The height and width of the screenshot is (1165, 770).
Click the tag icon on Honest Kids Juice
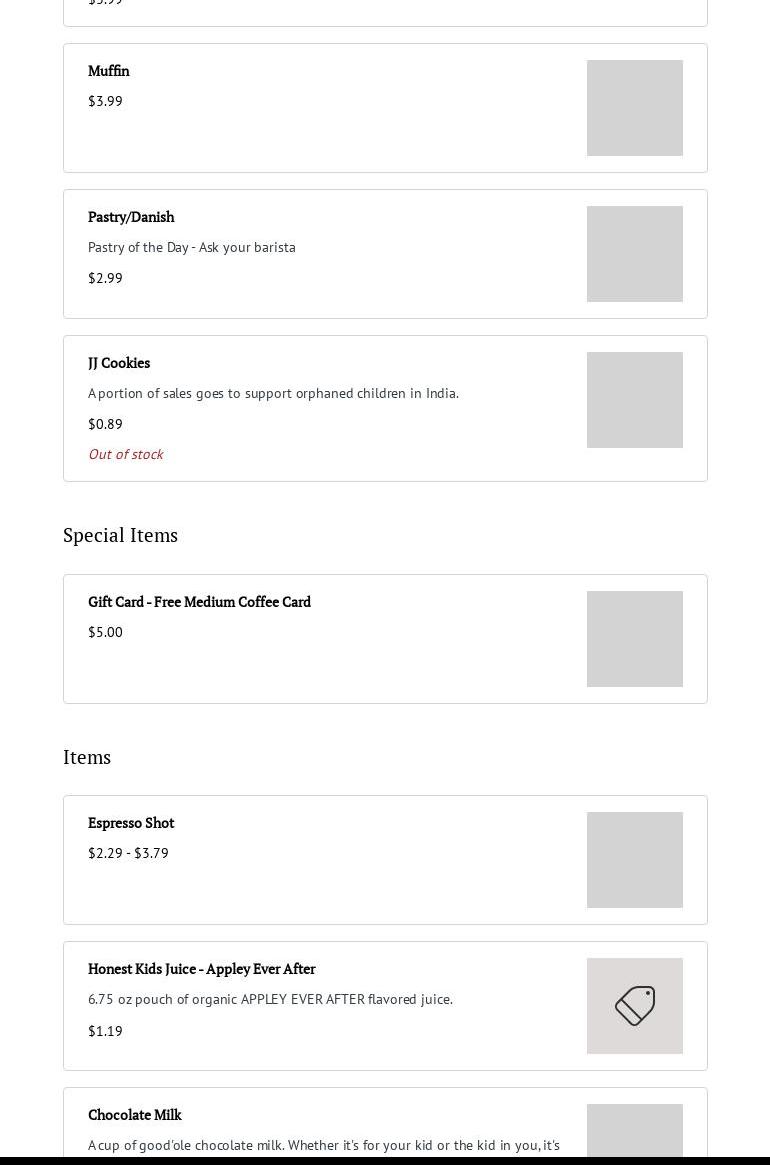[635, 1006]
